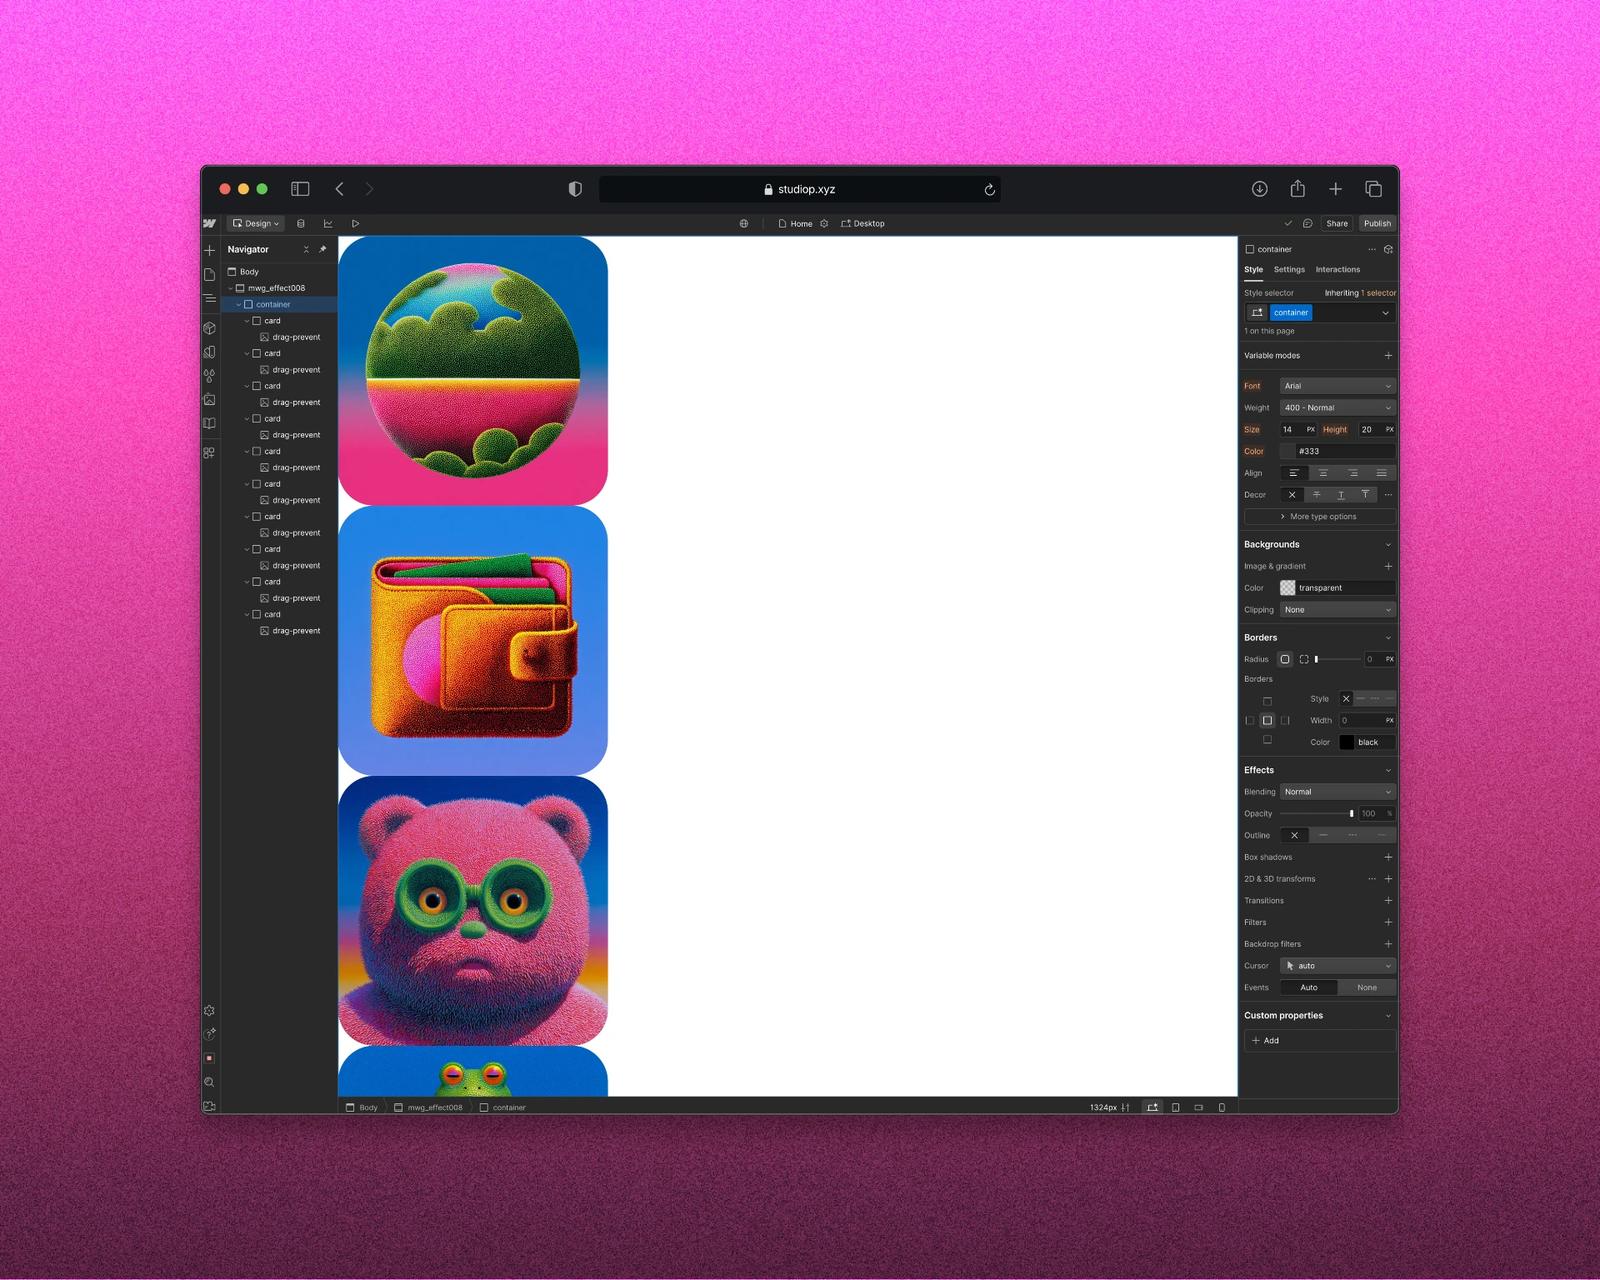Image resolution: width=1600 pixels, height=1280 pixels.
Task: Select justify text align option
Action: (1381, 473)
